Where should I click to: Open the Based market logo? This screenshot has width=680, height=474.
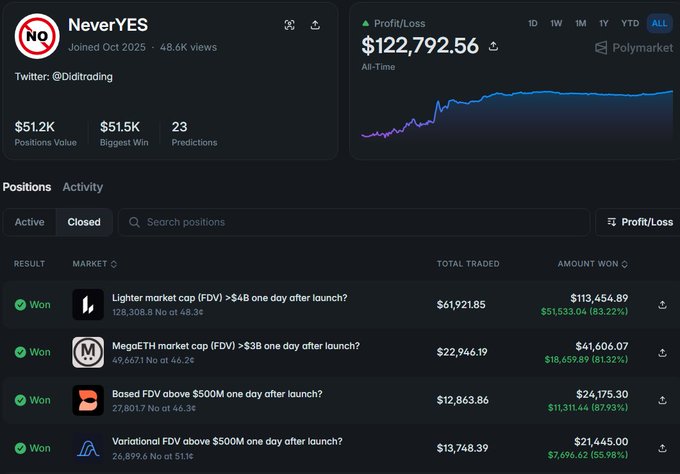88,400
